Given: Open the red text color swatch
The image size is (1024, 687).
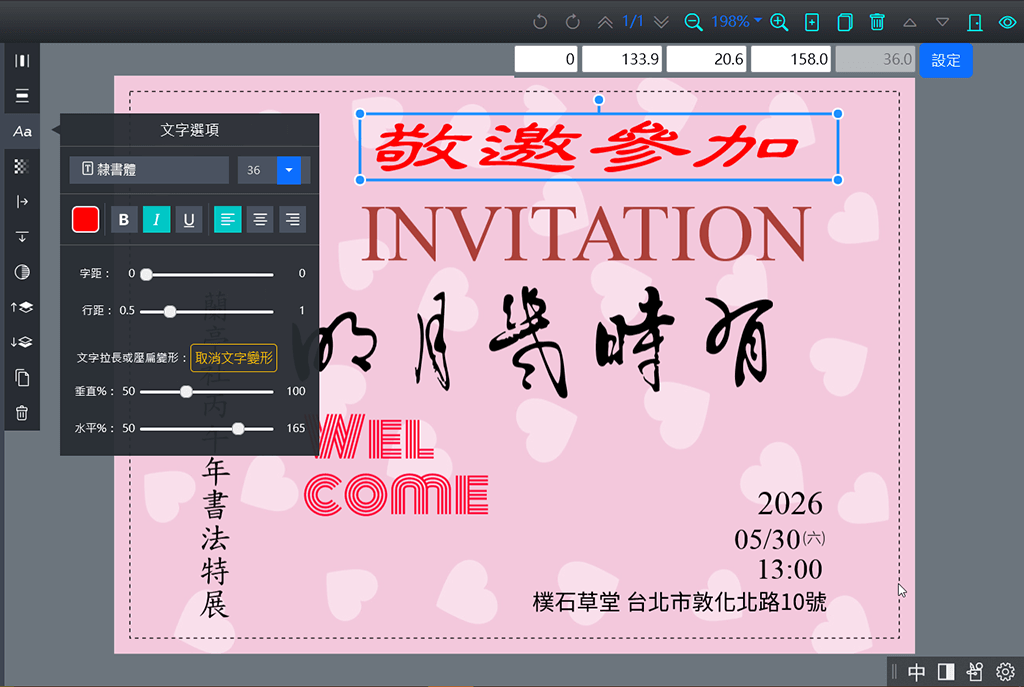Looking at the screenshot, I should [86, 219].
